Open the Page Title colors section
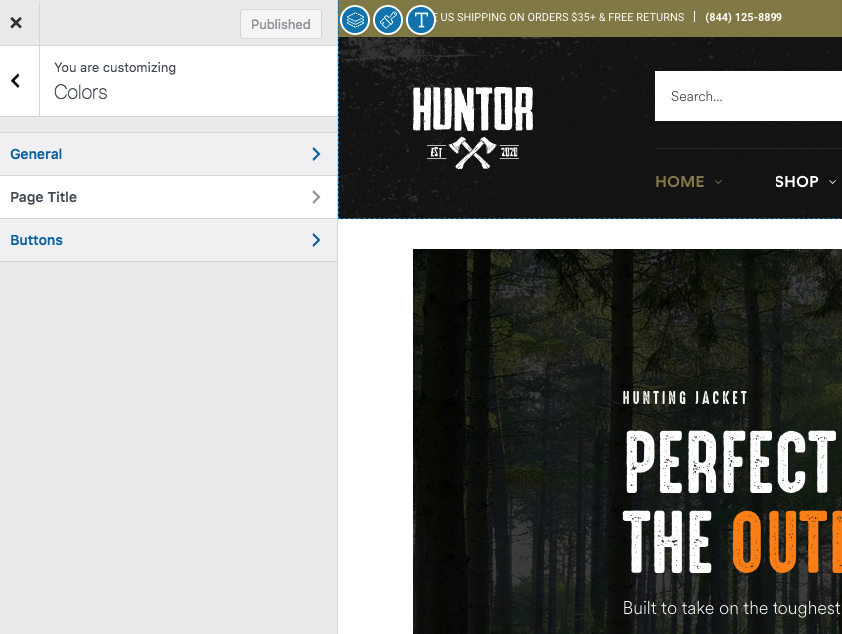842x634 pixels. (44, 197)
